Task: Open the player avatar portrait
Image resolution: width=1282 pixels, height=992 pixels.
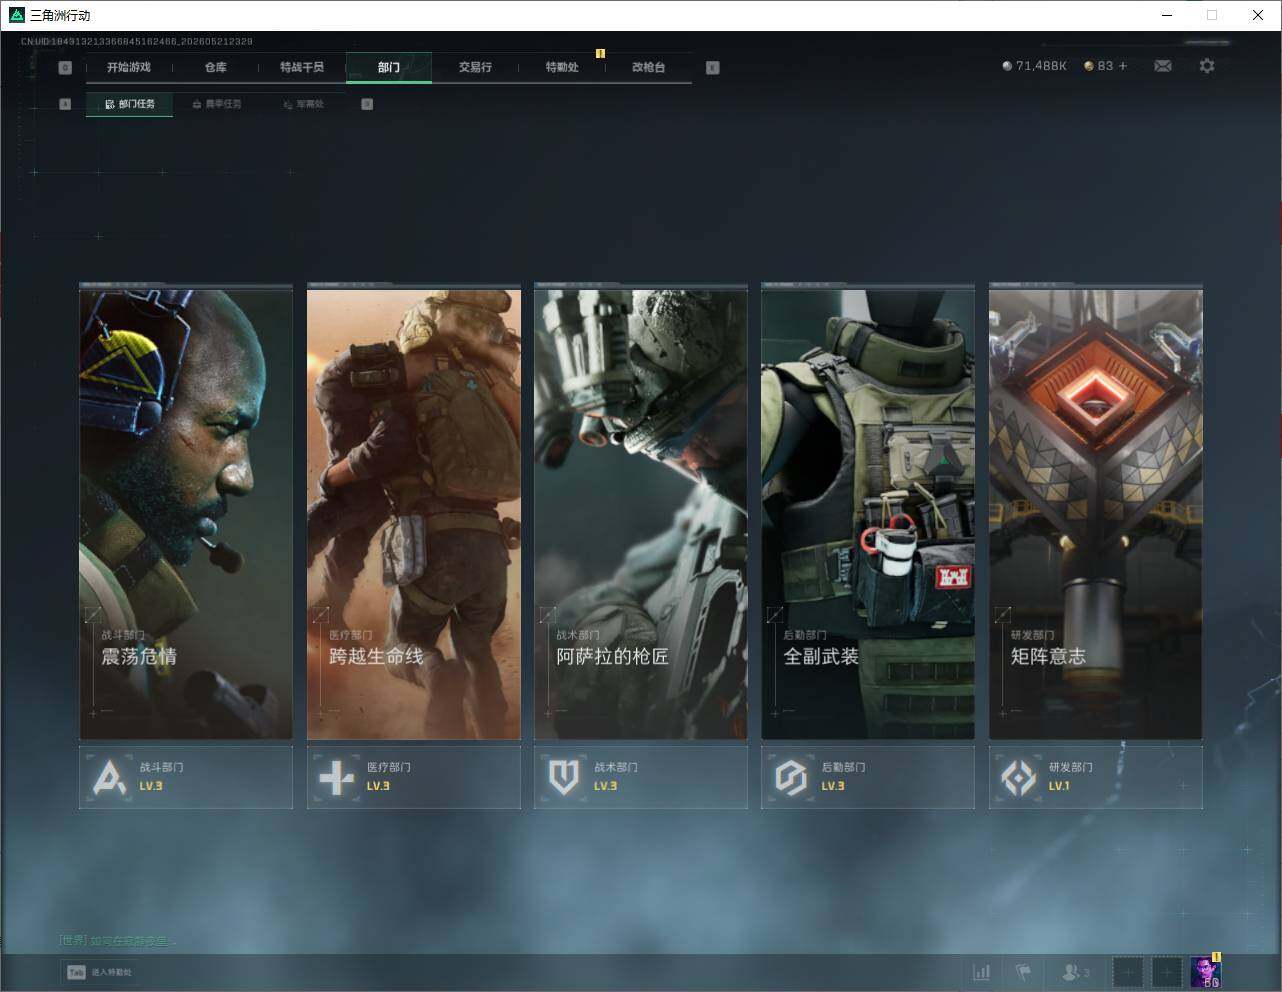Action: pos(1206,972)
